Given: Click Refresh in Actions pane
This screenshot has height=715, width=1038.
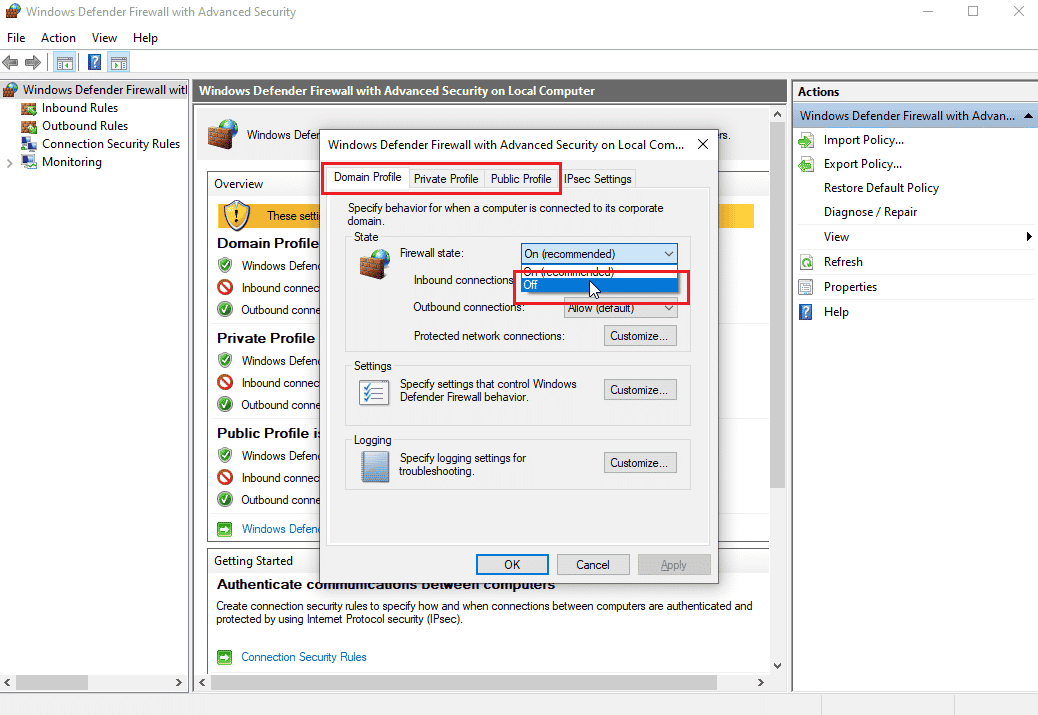Looking at the screenshot, I should click(843, 262).
